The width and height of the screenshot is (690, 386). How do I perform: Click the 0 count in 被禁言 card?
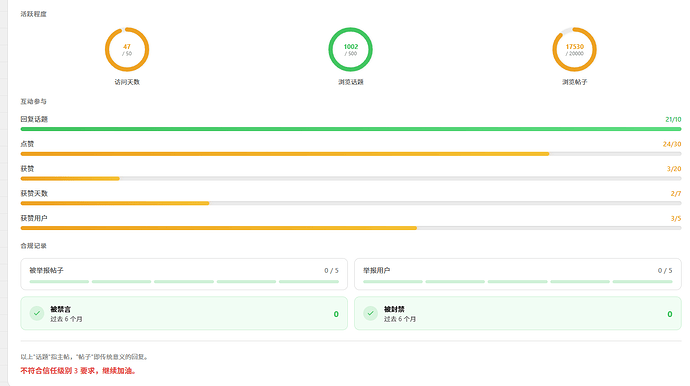(x=336, y=314)
